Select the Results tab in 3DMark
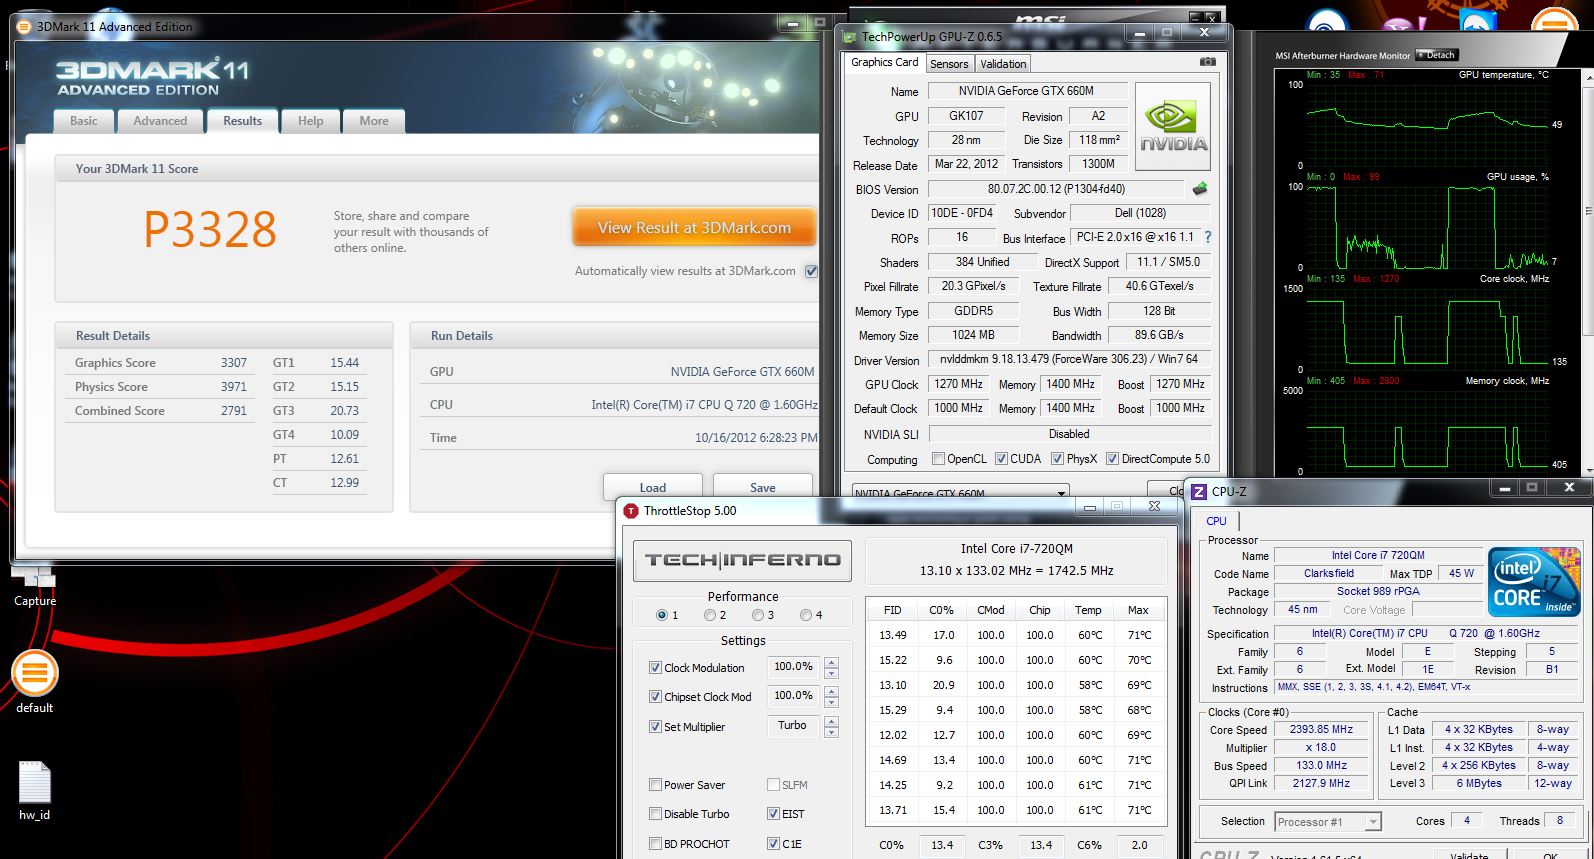The width and height of the screenshot is (1594, 859). [x=242, y=120]
